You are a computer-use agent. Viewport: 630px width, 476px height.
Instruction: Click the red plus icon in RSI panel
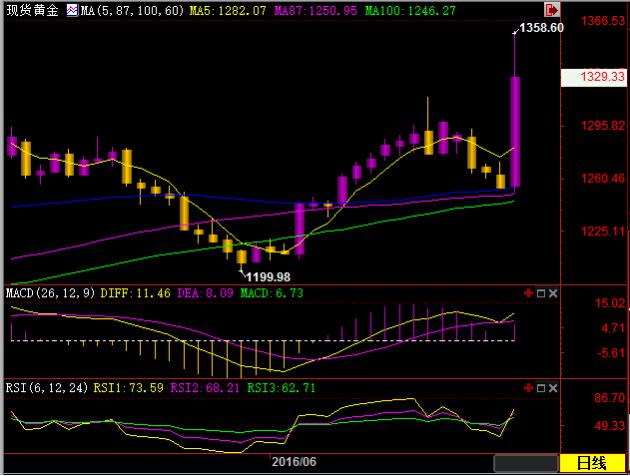[528, 388]
